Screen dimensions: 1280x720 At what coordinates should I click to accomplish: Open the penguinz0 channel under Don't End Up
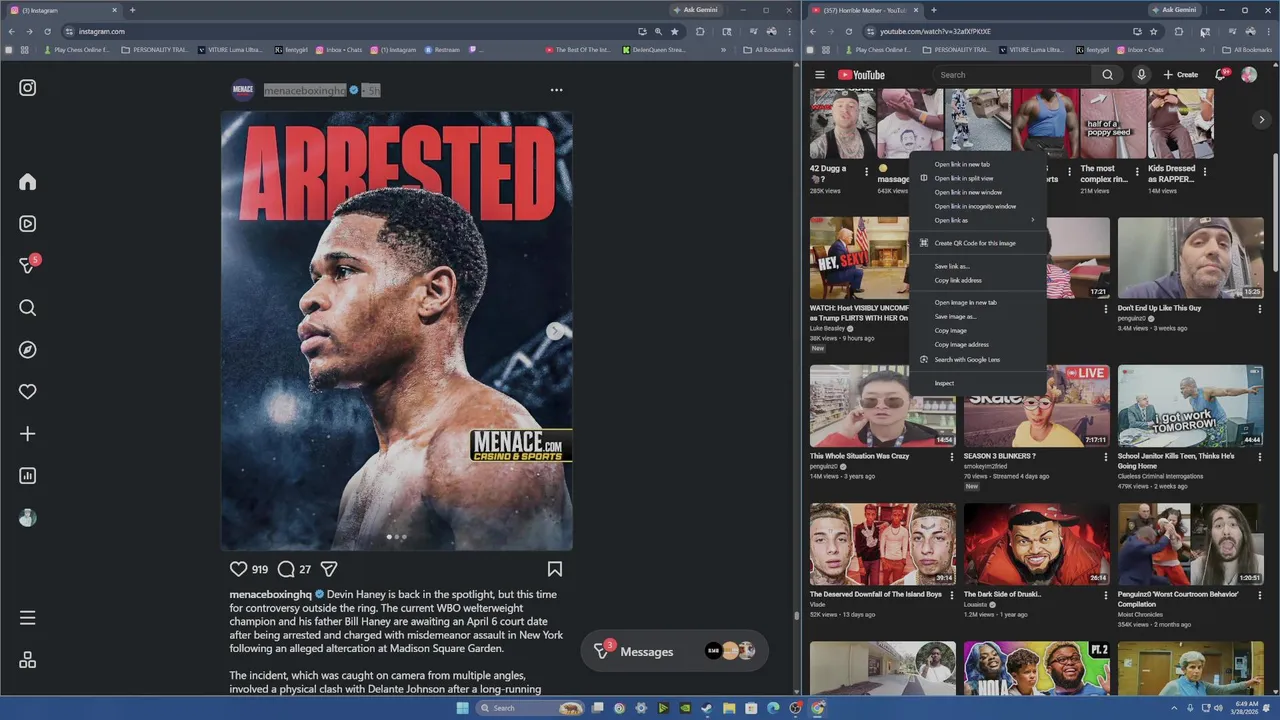pos(1132,318)
